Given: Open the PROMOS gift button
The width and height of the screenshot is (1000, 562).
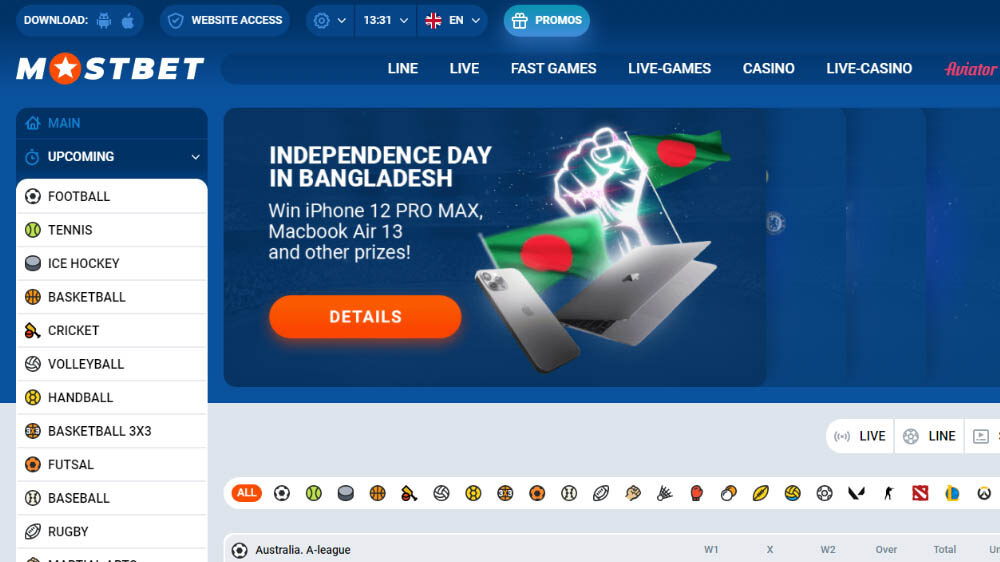Looking at the screenshot, I should point(547,20).
